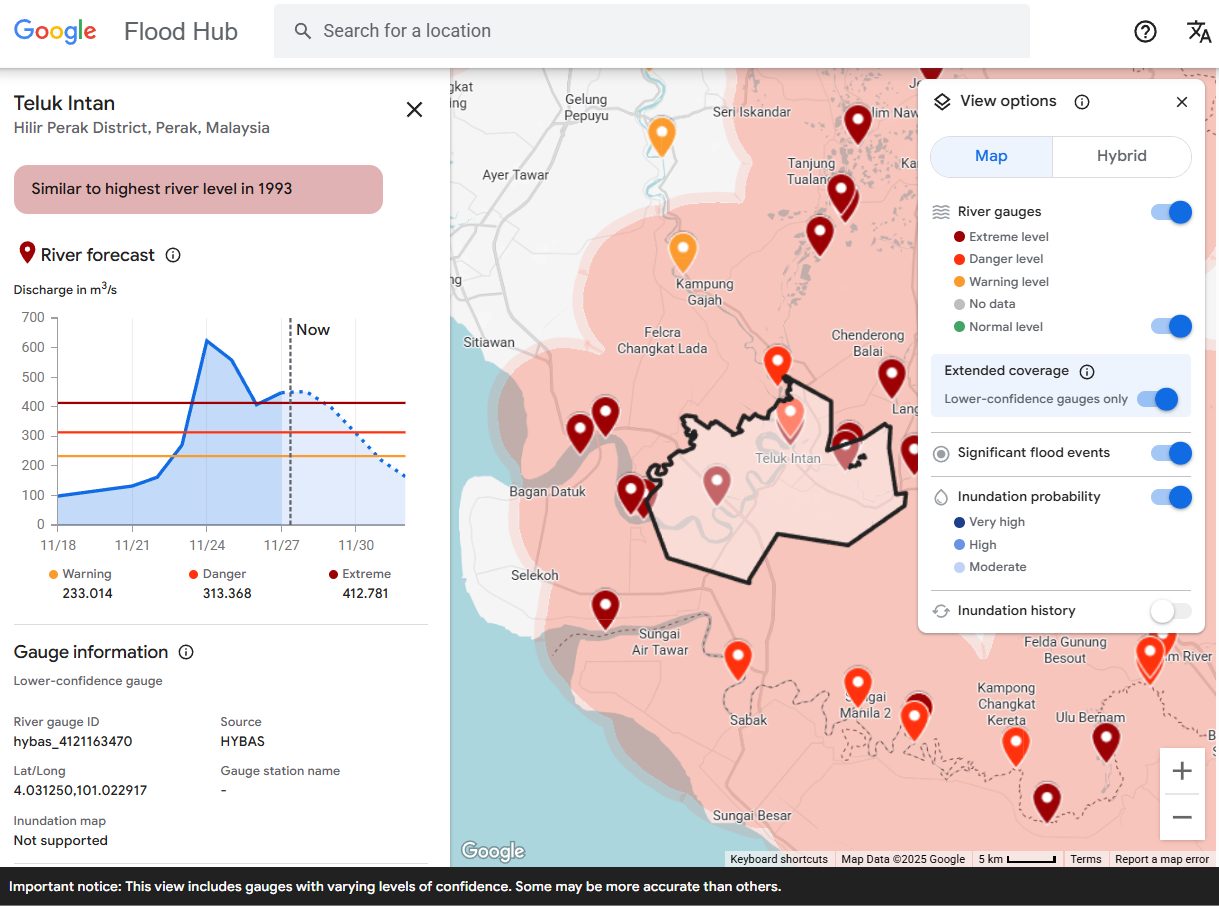Open the Help icon in header
The image size is (1219, 906).
pos(1145,31)
